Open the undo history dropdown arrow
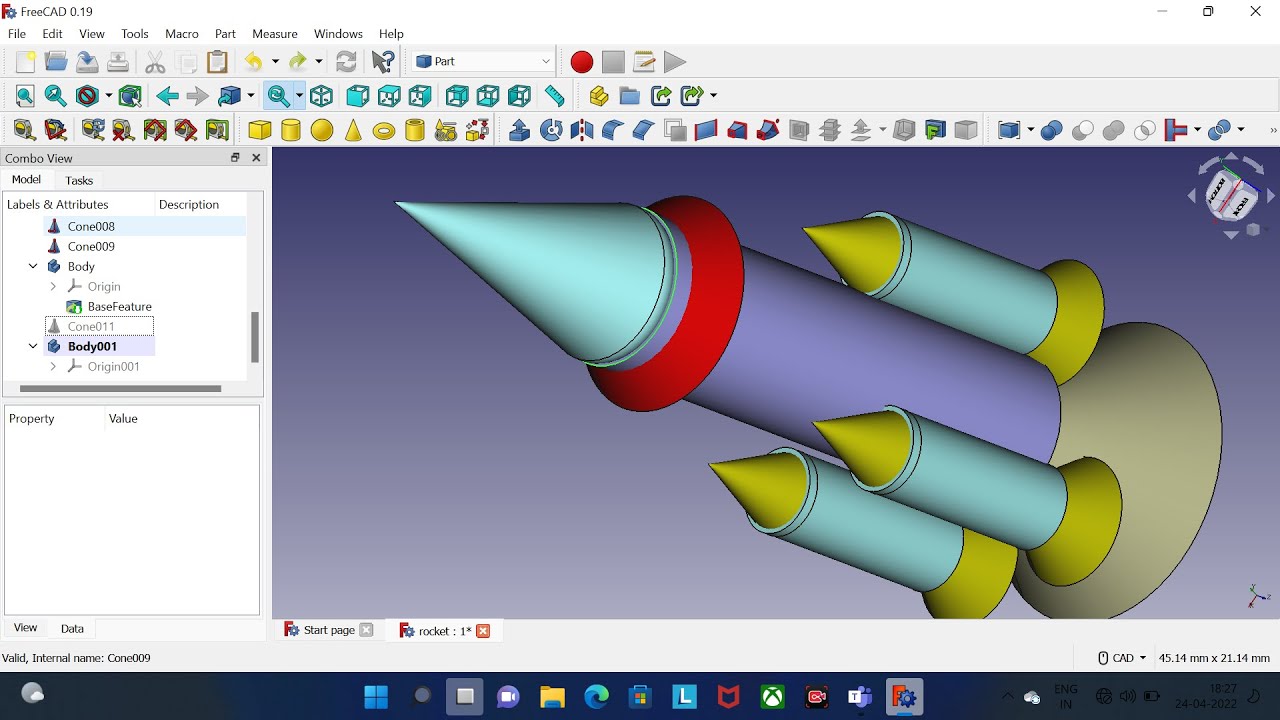This screenshot has height=720, width=1280. (275, 62)
